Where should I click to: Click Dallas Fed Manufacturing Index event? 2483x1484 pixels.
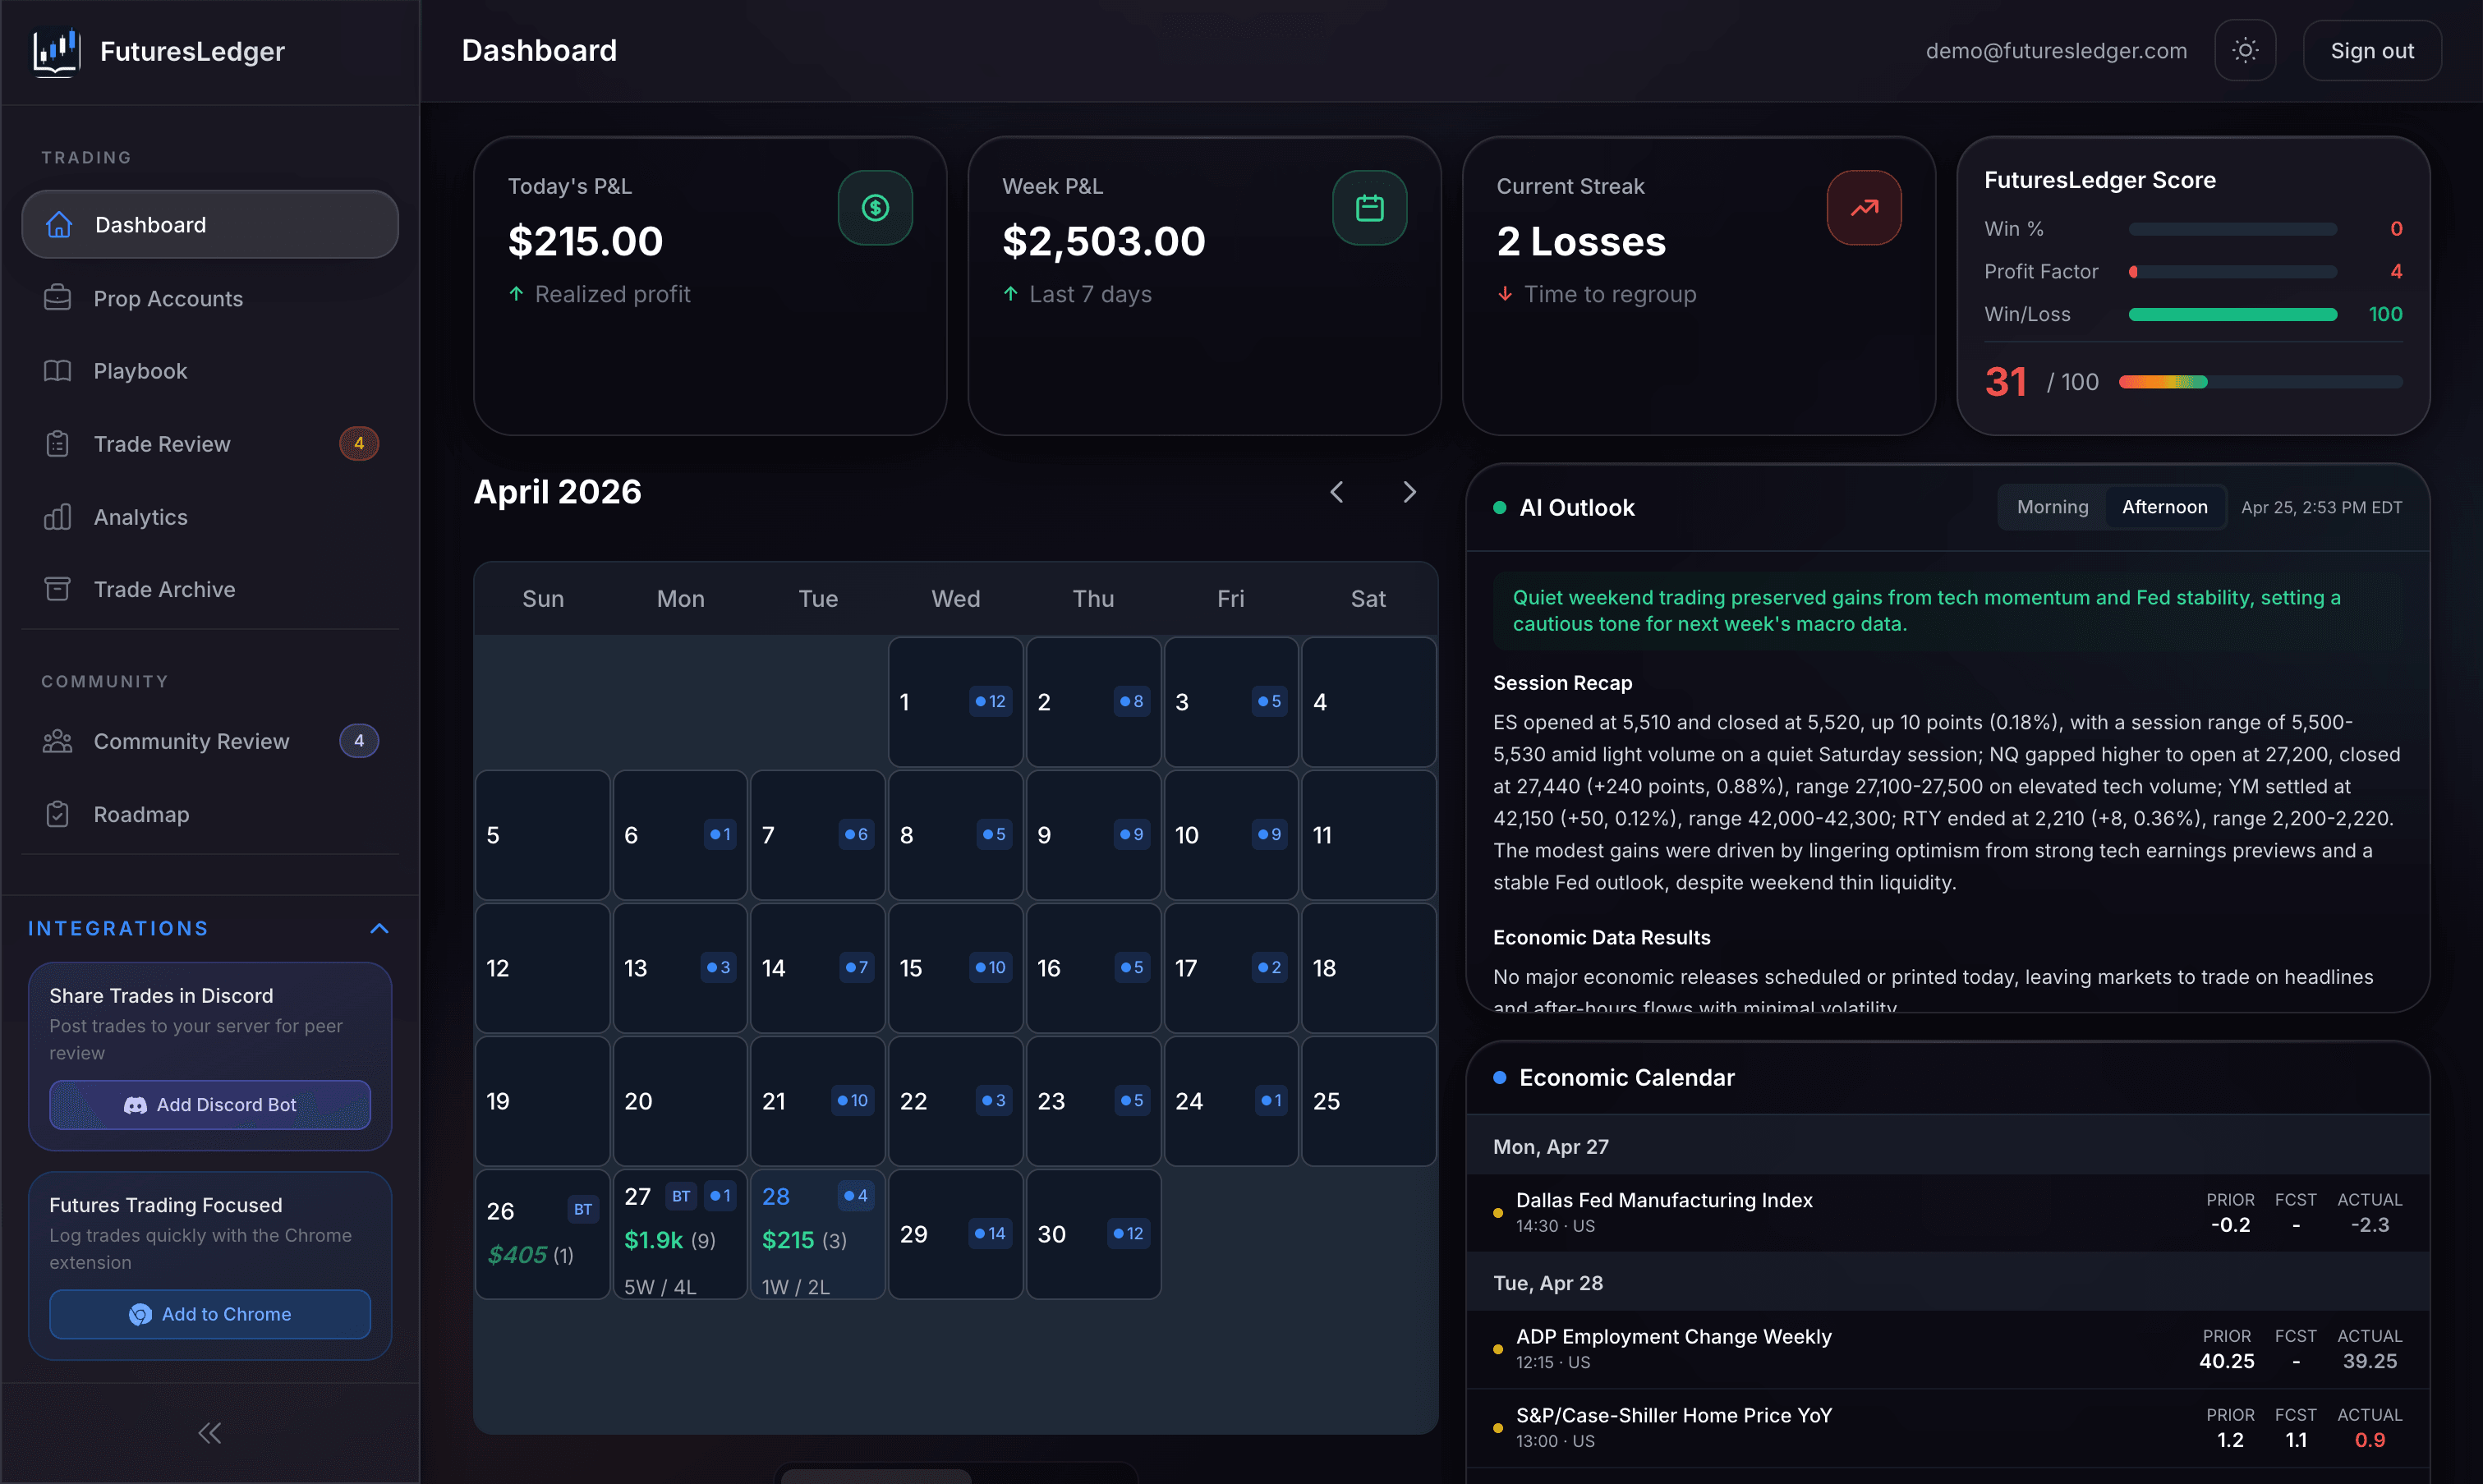[x=1948, y=1212]
